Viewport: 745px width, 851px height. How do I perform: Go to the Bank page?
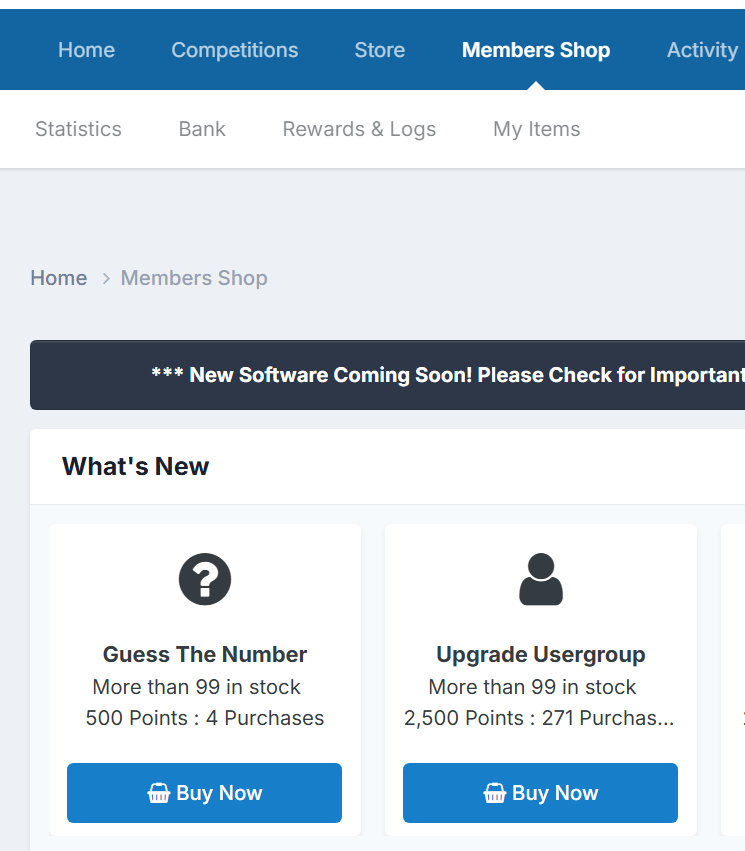[202, 129]
